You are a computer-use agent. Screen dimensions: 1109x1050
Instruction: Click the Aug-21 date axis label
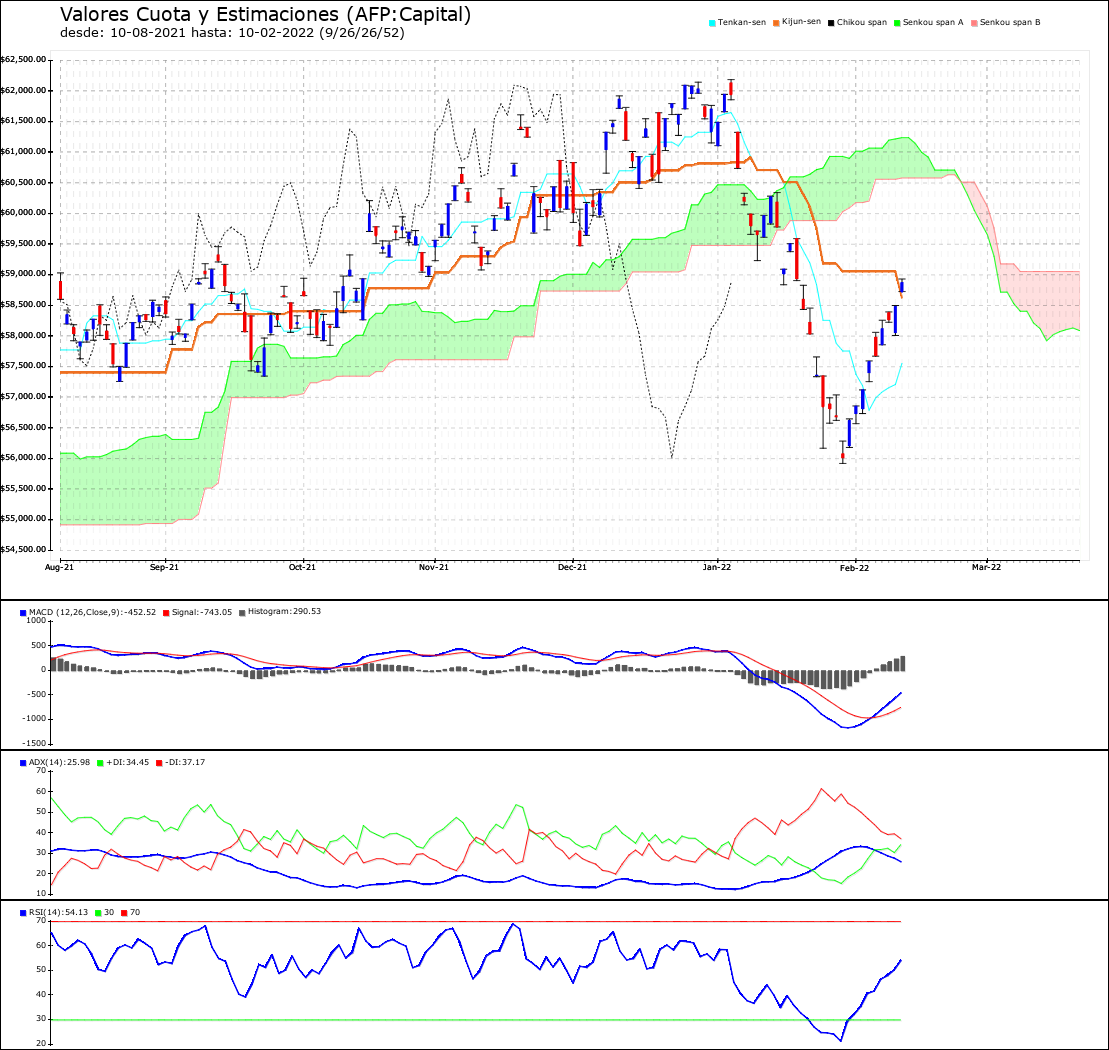point(59,567)
